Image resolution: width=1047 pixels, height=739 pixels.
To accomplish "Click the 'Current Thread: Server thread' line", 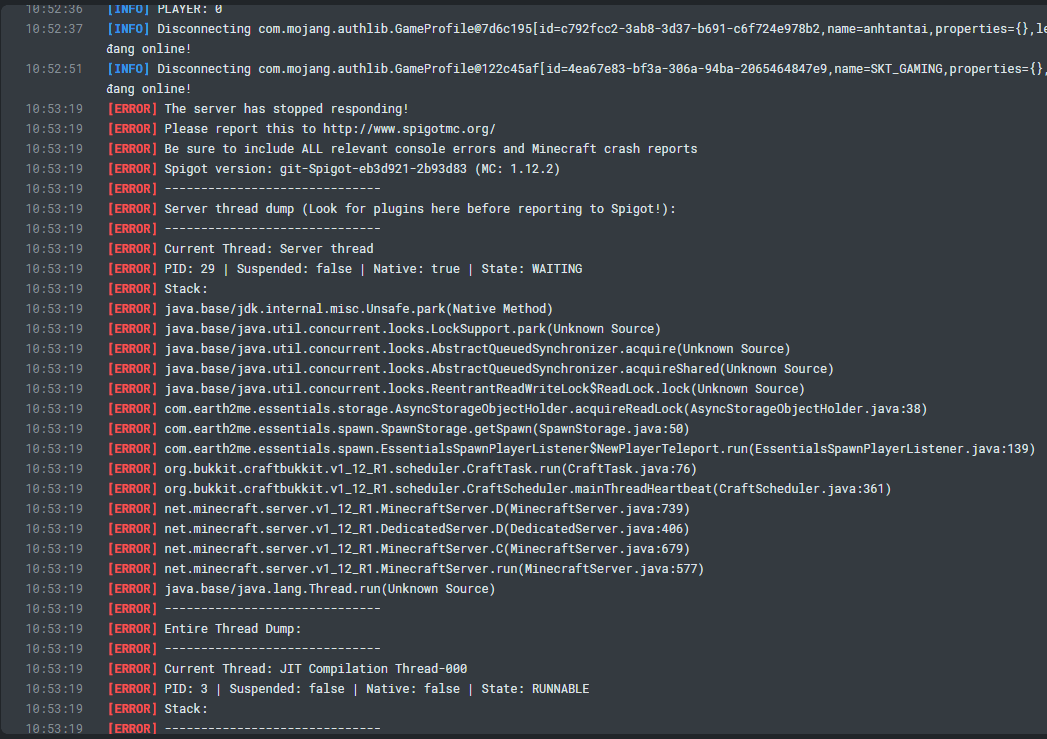I will tap(268, 249).
